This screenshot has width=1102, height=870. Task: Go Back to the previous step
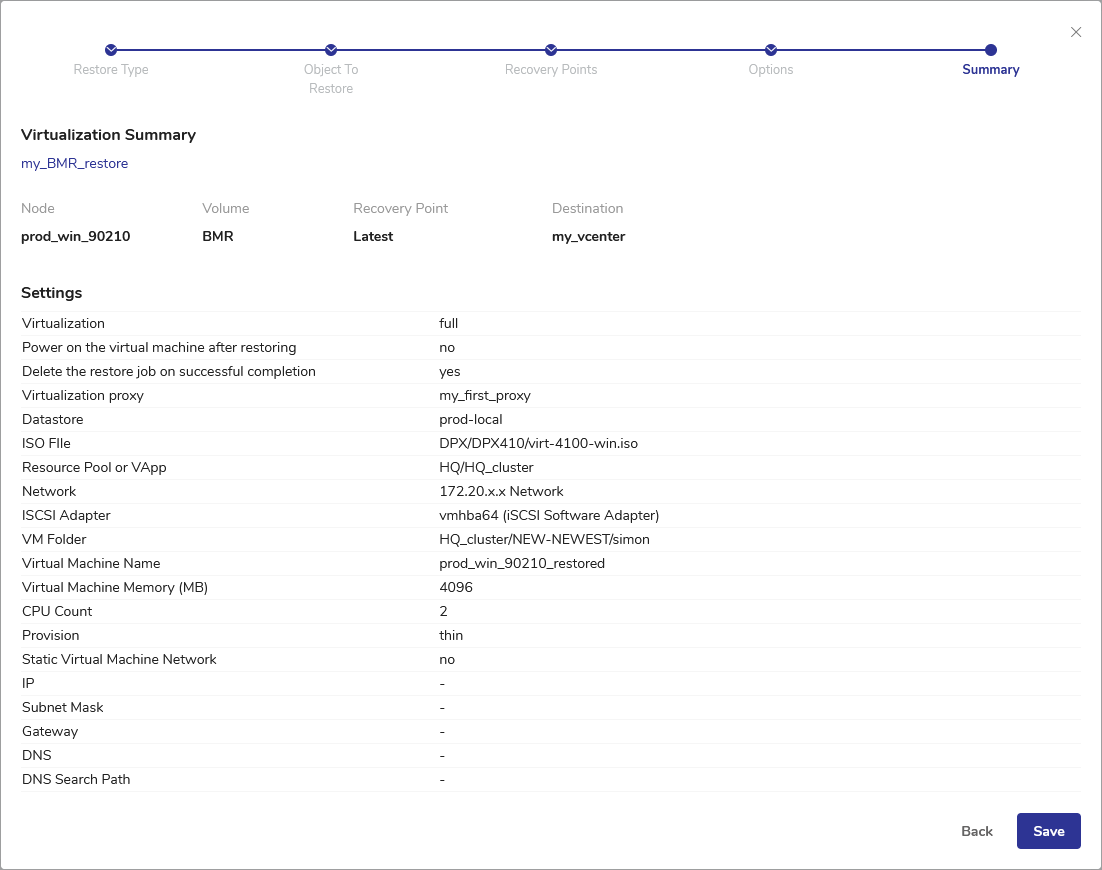click(976, 831)
